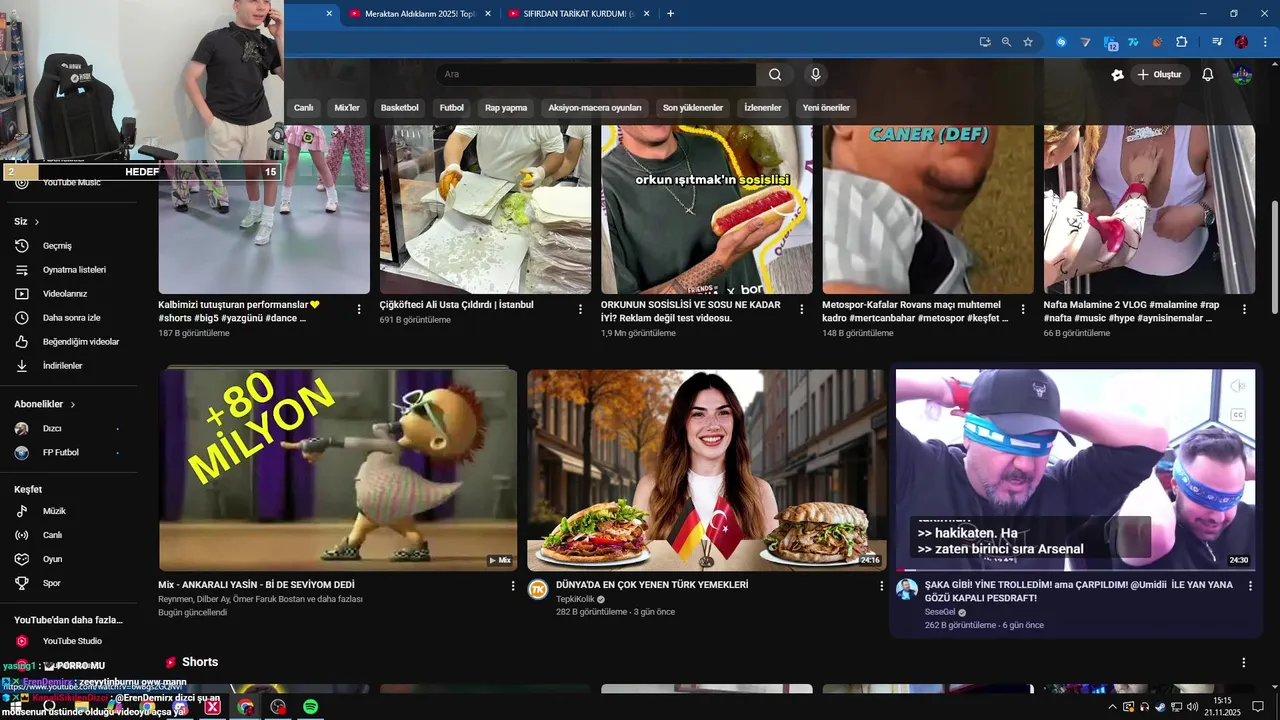The image size is (1280, 720).
Task: Open Spotify from the taskbar
Action: (x=311, y=707)
